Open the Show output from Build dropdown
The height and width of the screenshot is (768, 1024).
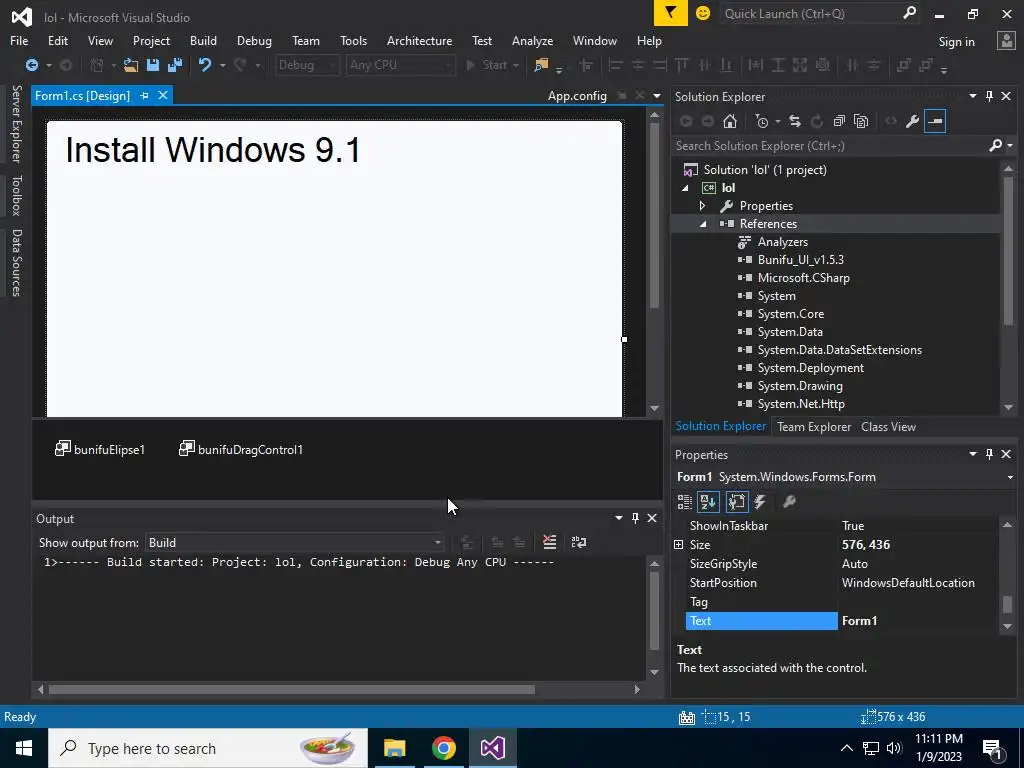[x=295, y=543]
